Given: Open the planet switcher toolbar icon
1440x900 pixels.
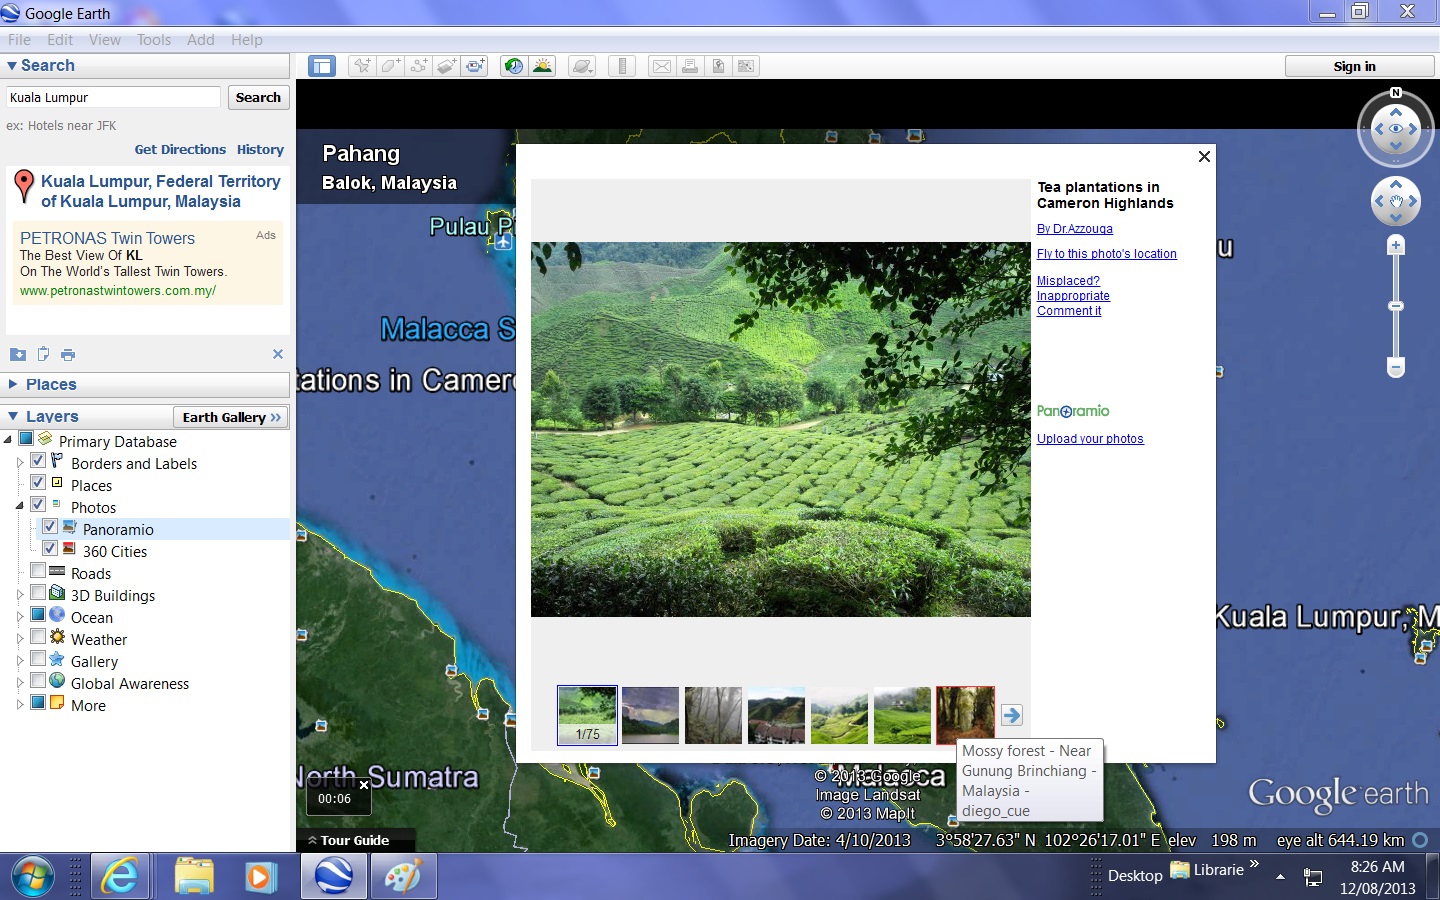Looking at the screenshot, I should (582, 66).
